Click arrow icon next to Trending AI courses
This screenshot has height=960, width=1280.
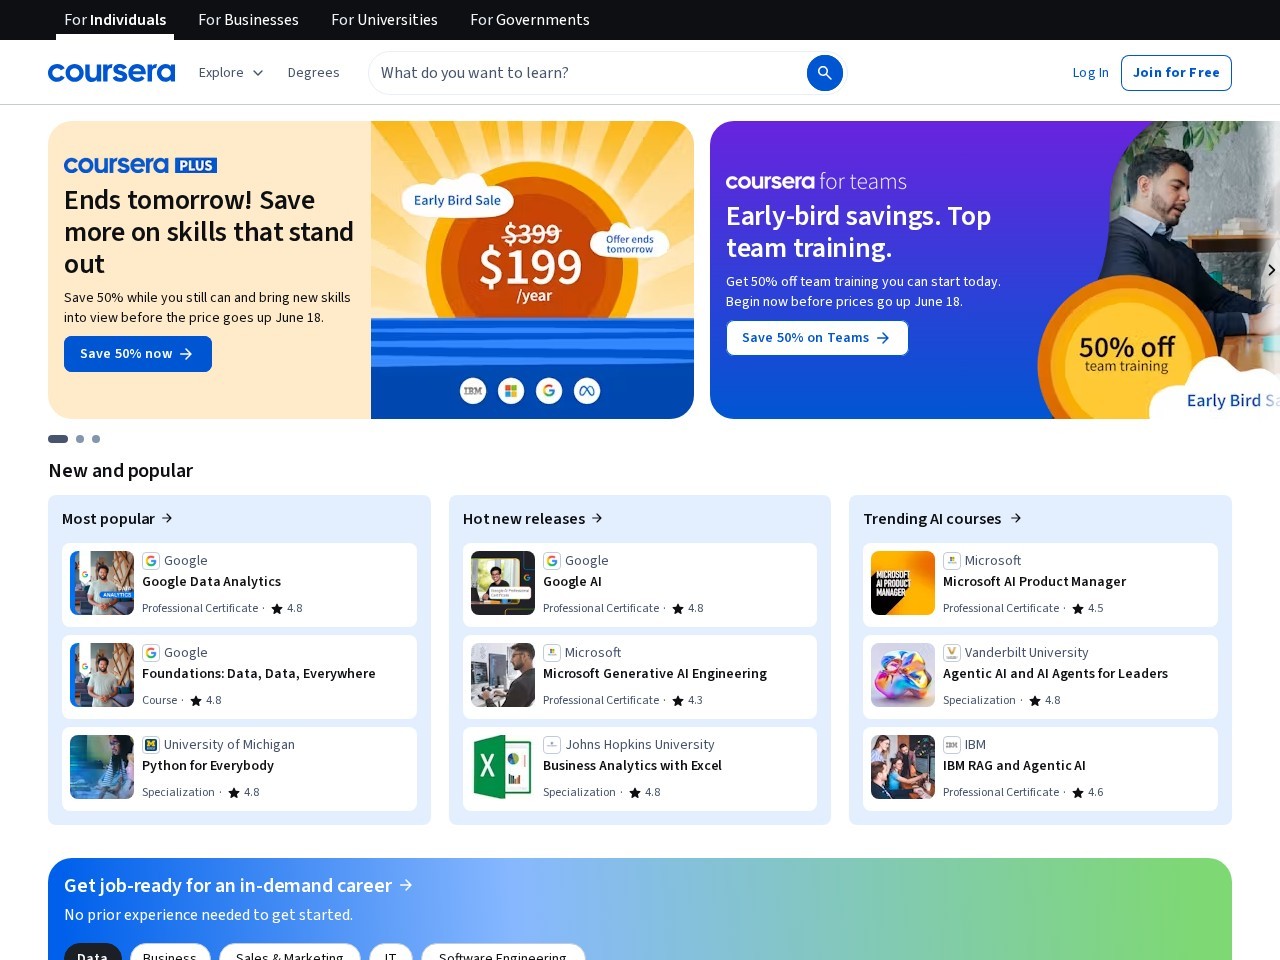point(1016,518)
